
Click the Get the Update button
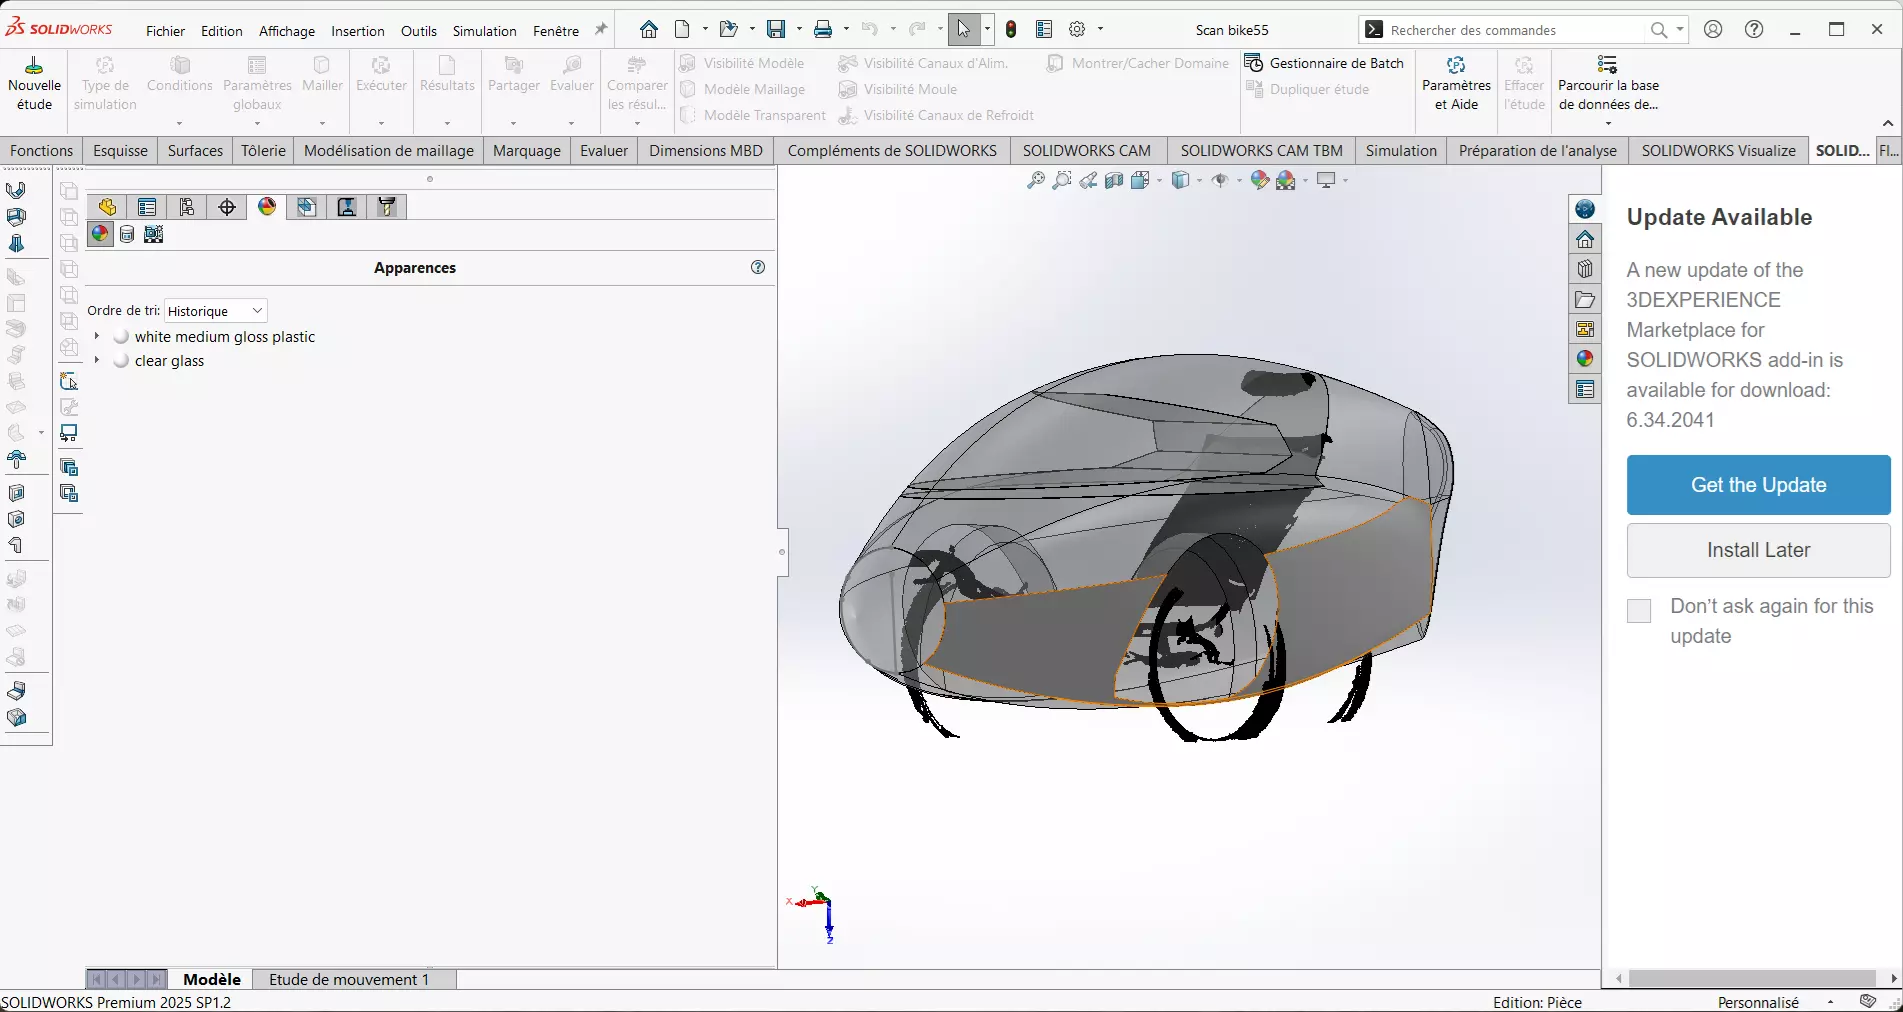(1758, 485)
